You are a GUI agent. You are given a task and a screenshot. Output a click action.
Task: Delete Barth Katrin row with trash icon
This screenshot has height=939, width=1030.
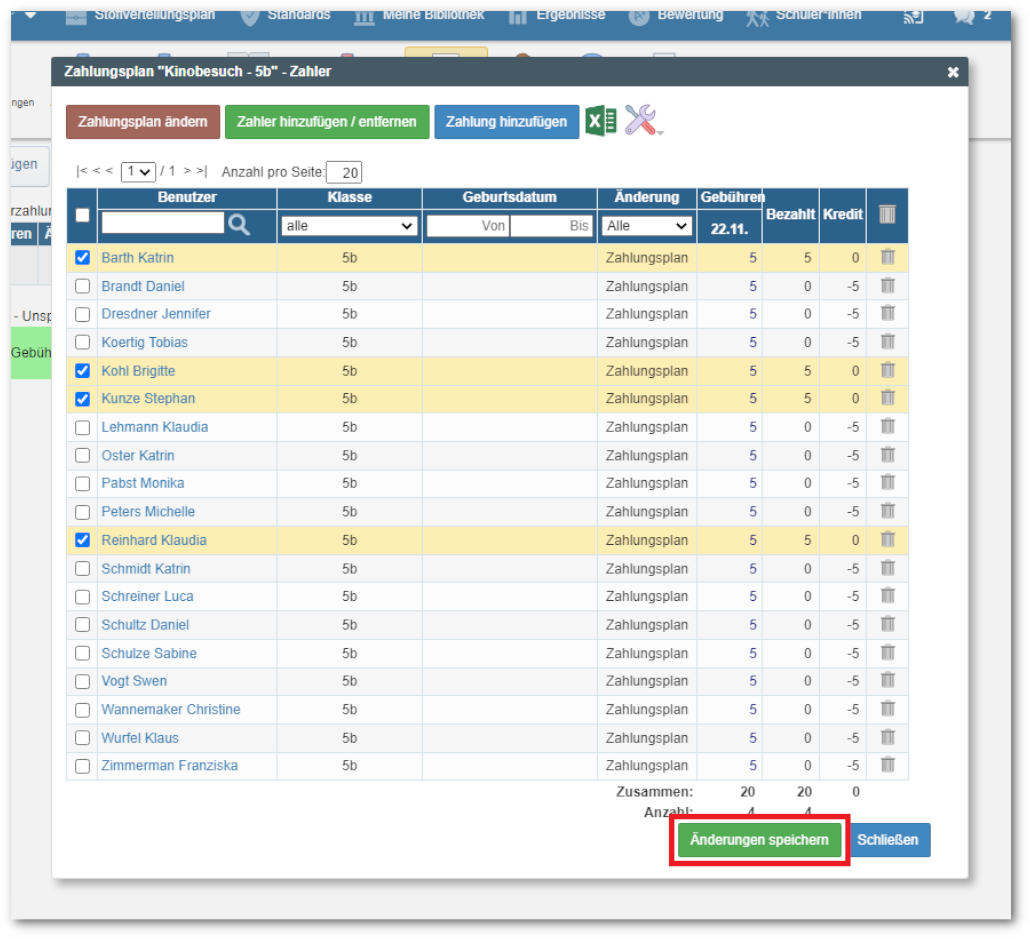887,257
